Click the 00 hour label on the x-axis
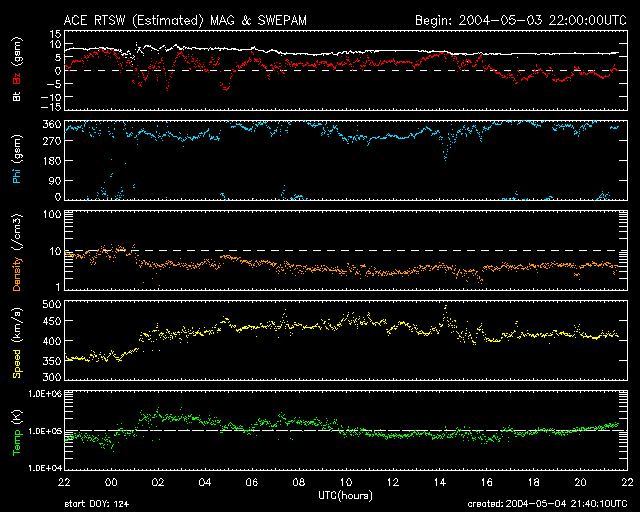Screen dimensions: 640x512 [x=111, y=483]
